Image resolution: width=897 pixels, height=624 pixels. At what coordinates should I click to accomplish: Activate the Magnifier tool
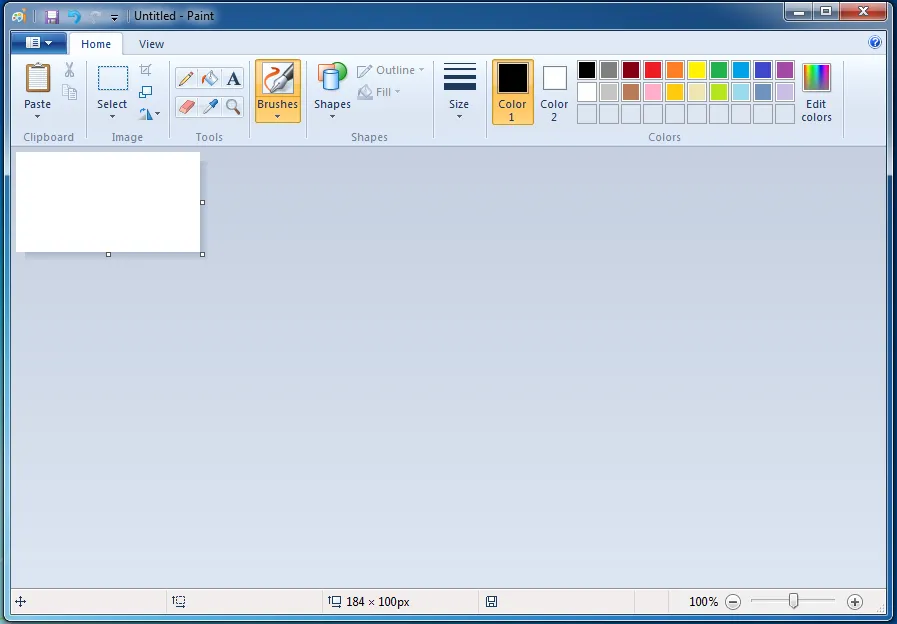[233, 106]
